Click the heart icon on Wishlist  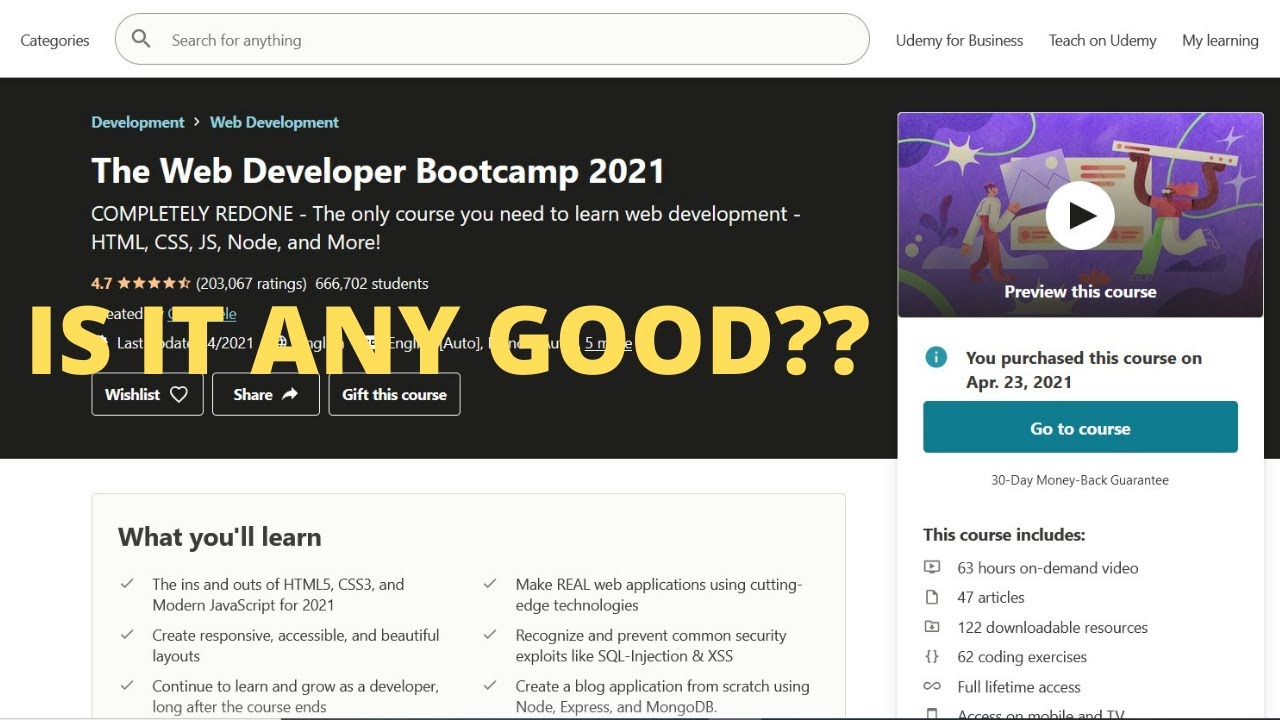[x=179, y=394]
